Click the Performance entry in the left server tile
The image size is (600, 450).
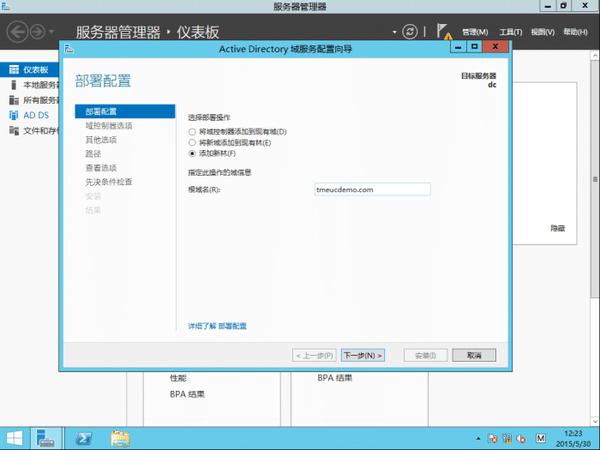click(x=178, y=378)
